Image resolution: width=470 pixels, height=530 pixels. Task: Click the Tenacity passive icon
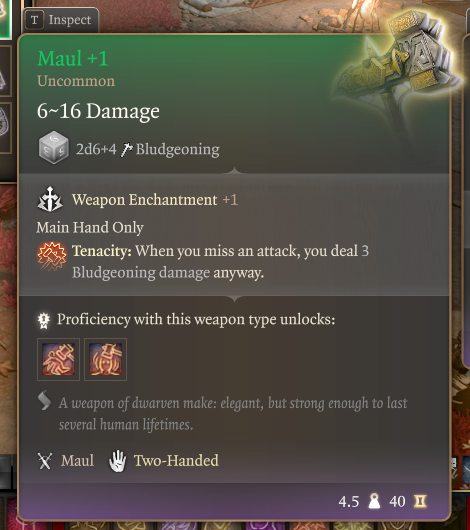point(51,257)
